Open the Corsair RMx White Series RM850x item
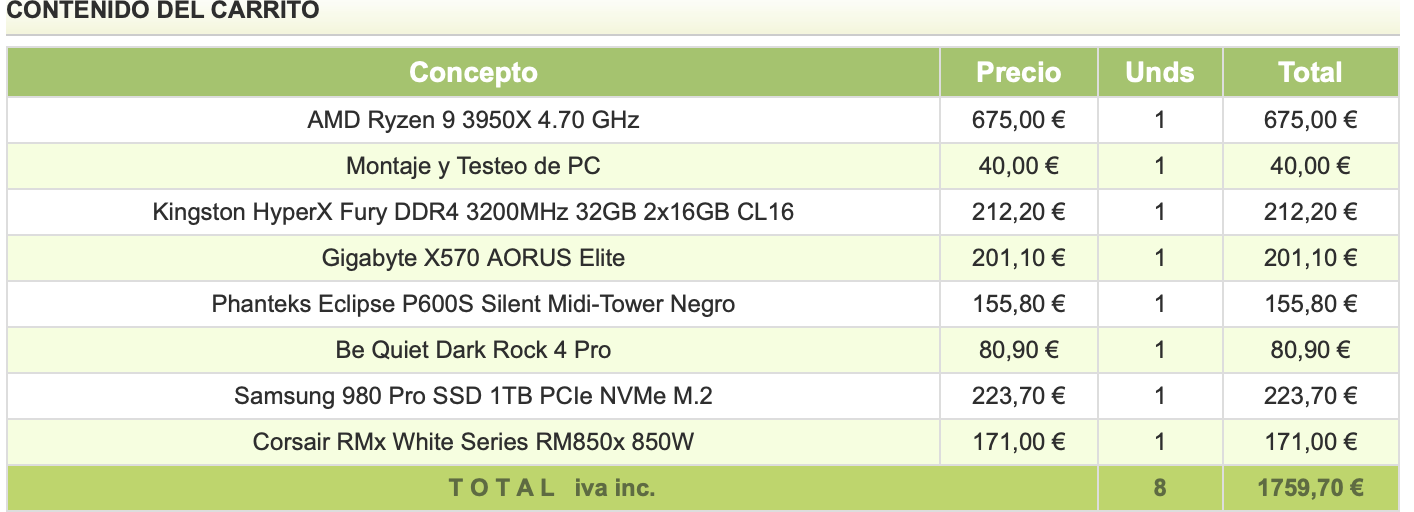The height and width of the screenshot is (512, 1414). [x=473, y=442]
